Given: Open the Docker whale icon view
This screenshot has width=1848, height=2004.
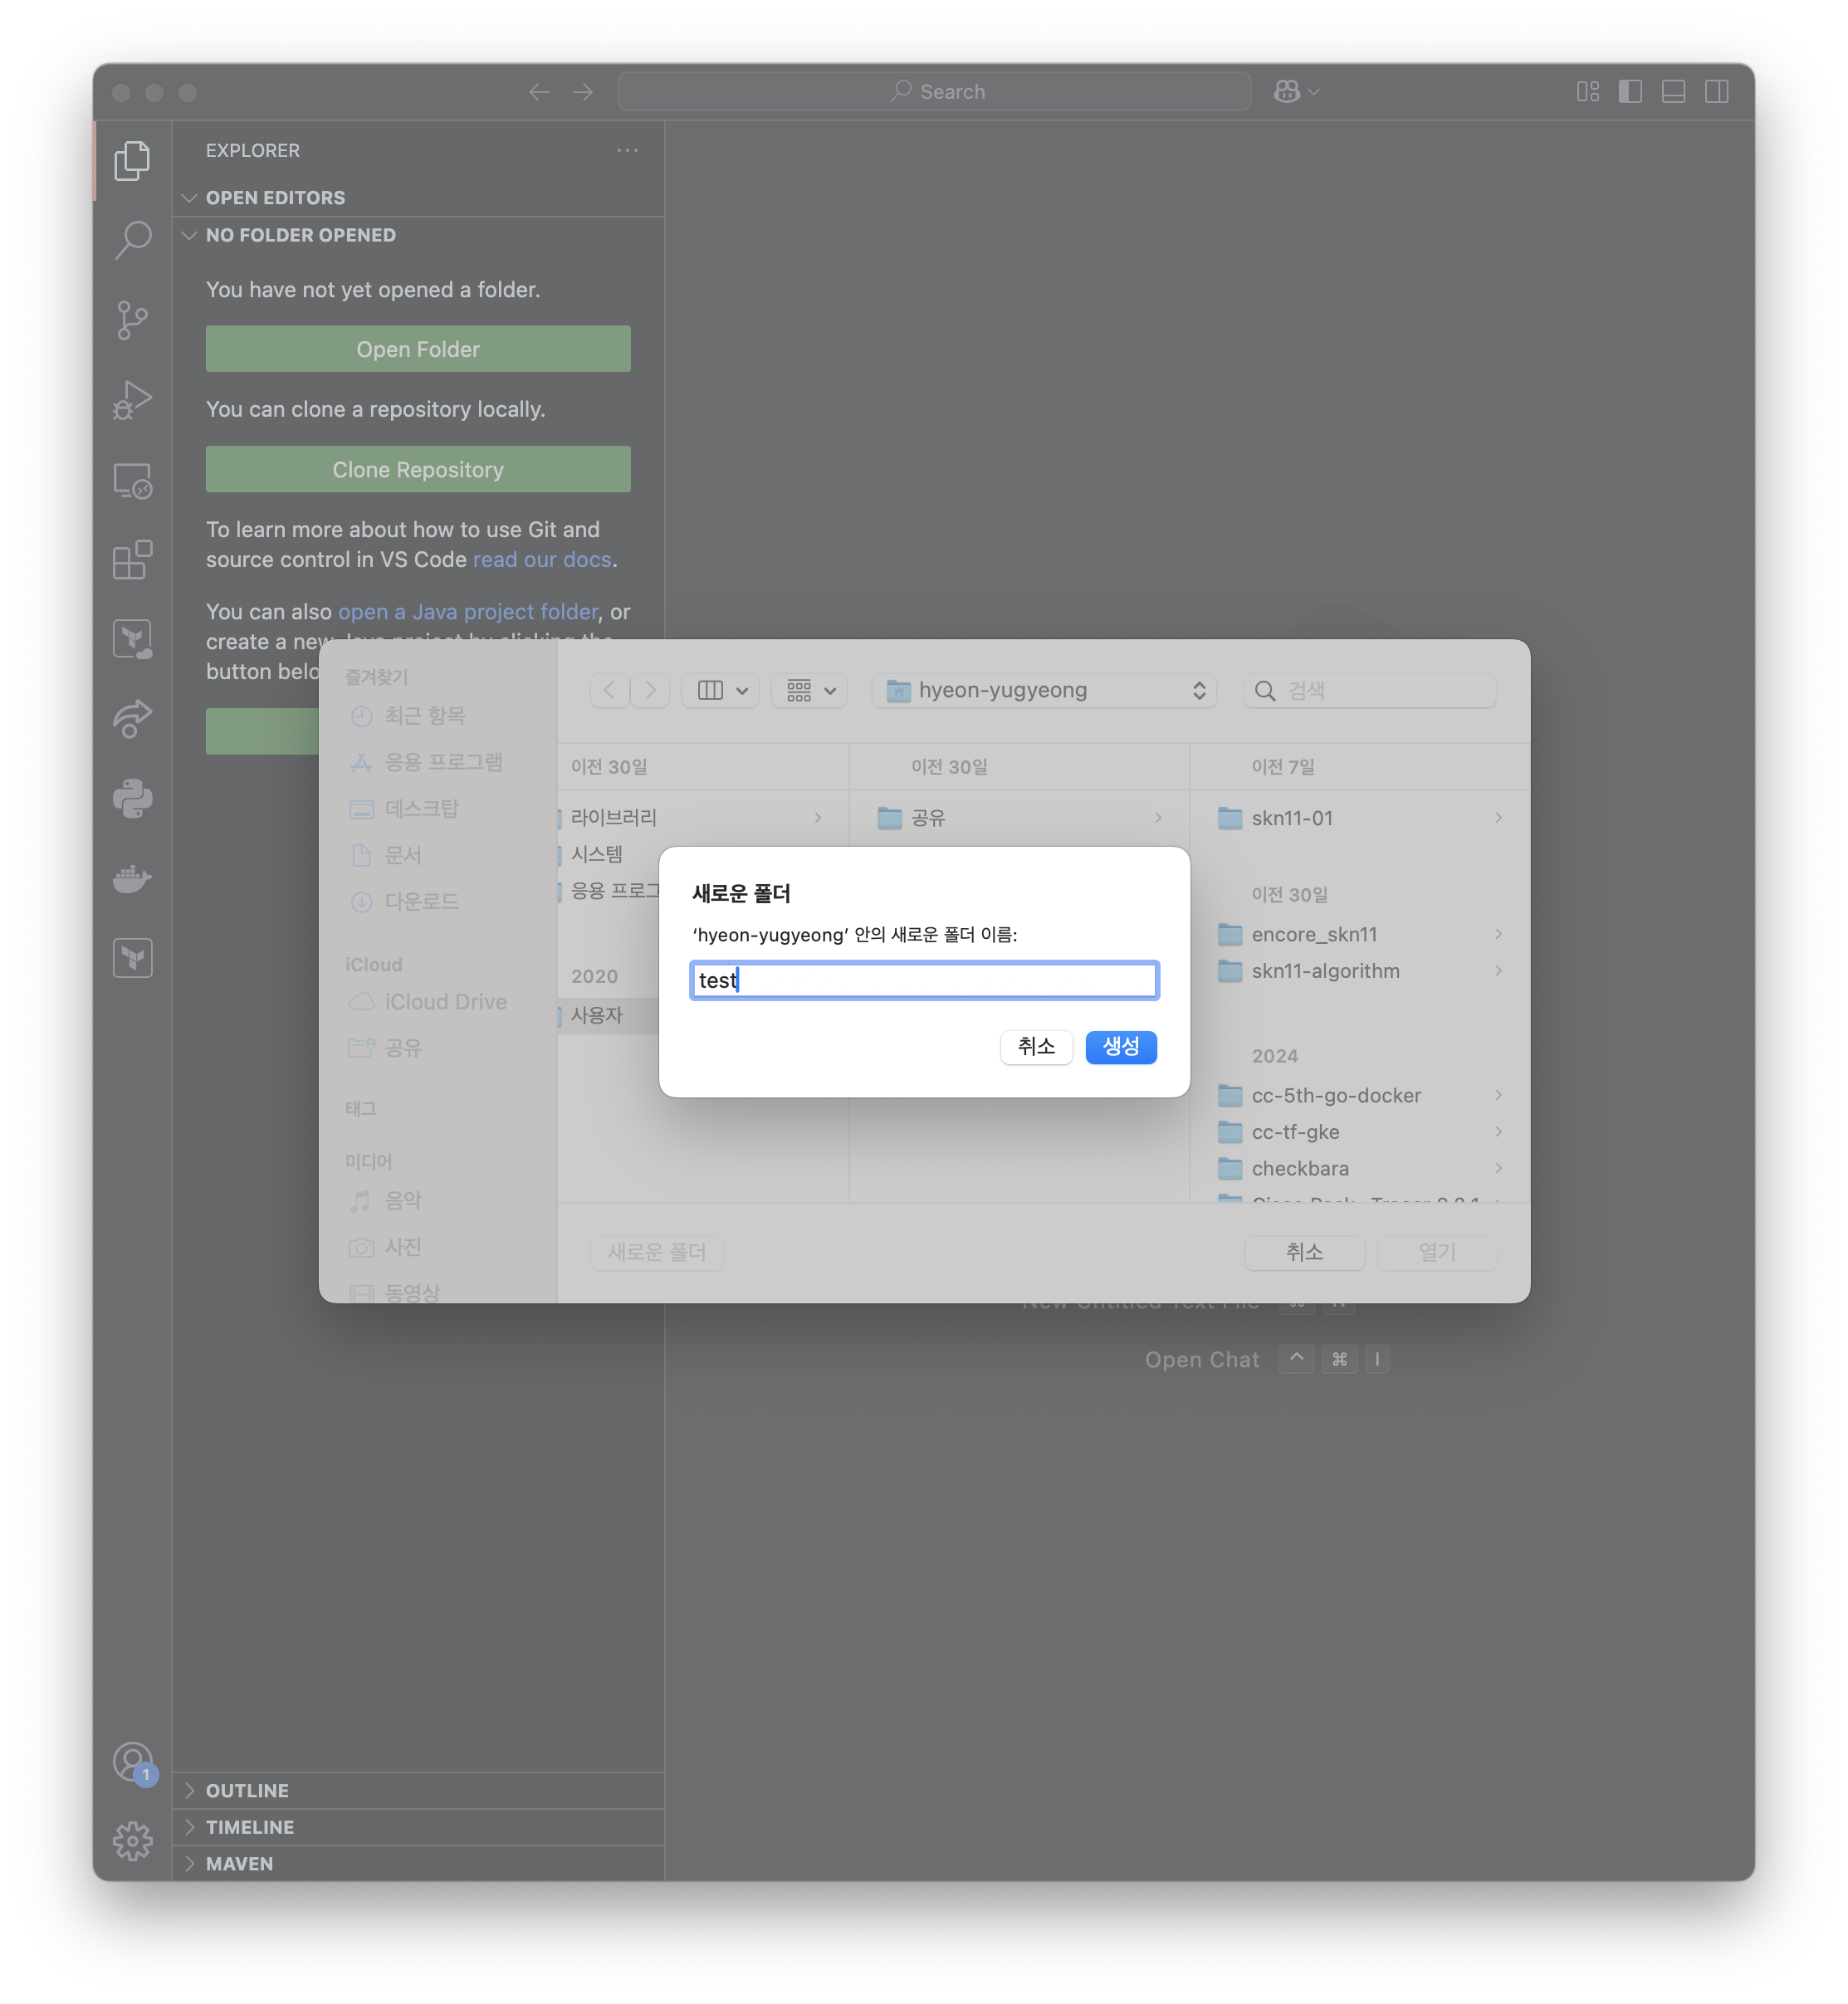Looking at the screenshot, I should pos(132,879).
